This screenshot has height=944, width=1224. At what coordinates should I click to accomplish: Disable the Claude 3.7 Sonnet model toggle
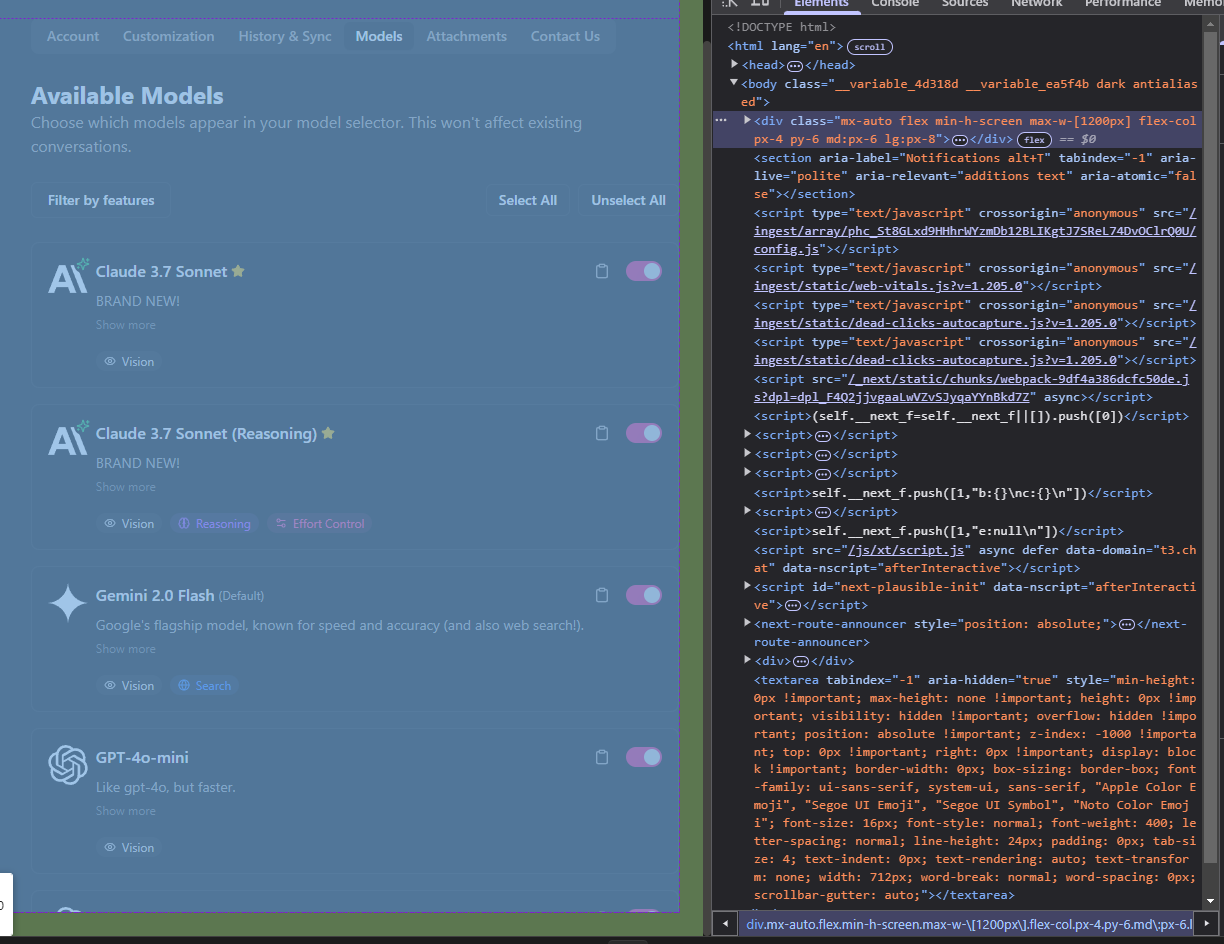[643, 271]
